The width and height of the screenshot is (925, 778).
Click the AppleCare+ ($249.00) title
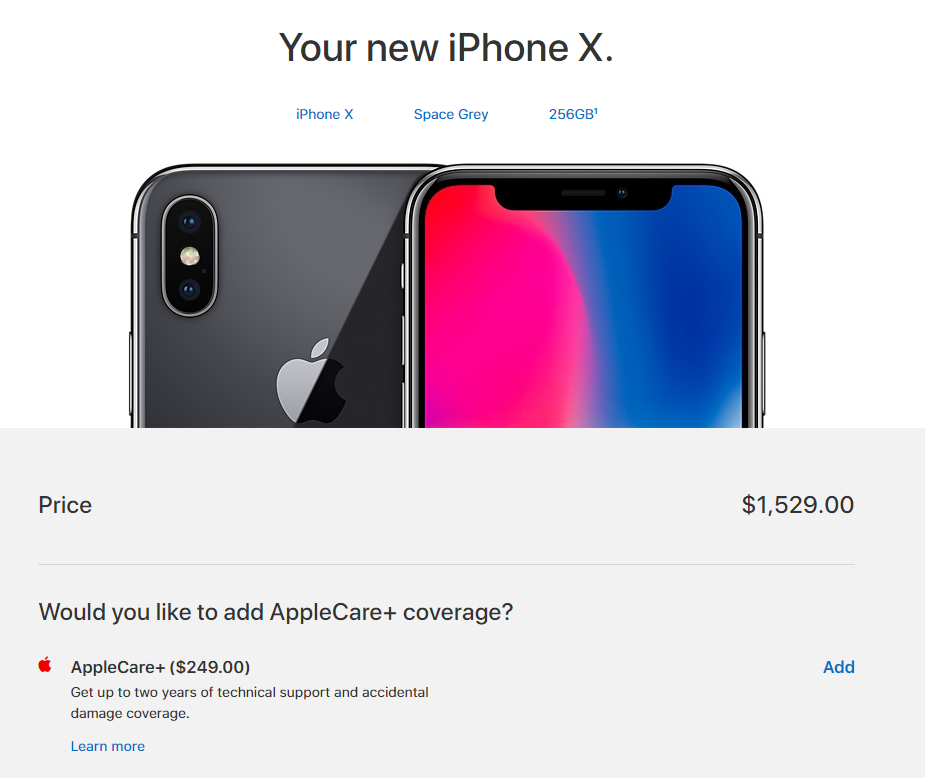pyautogui.click(x=160, y=667)
